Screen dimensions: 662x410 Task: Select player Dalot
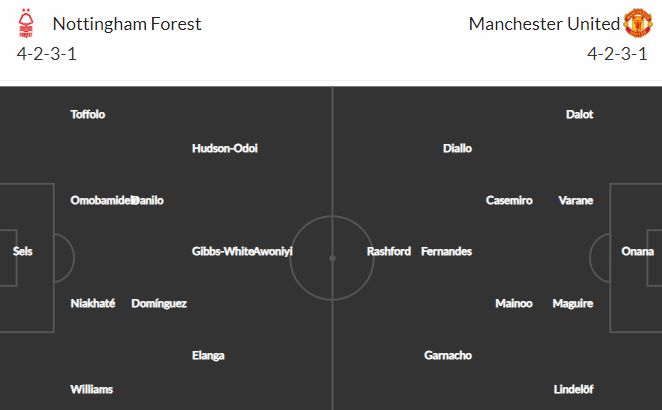click(579, 114)
